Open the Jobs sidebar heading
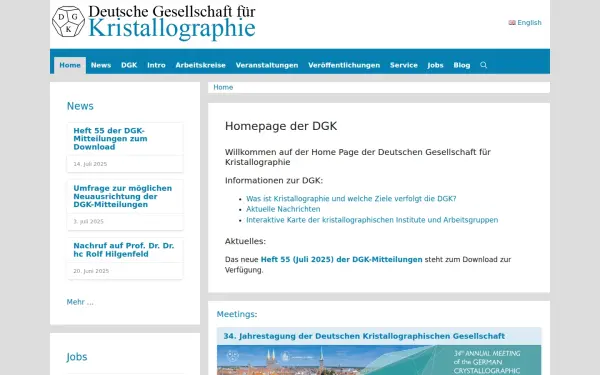Viewport: 600px width, 375px height. (77, 357)
